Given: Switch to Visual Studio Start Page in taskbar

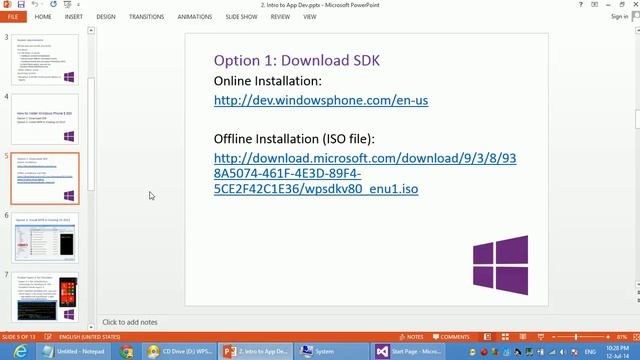Looking at the screenshot, I should (x=408, y=351).
